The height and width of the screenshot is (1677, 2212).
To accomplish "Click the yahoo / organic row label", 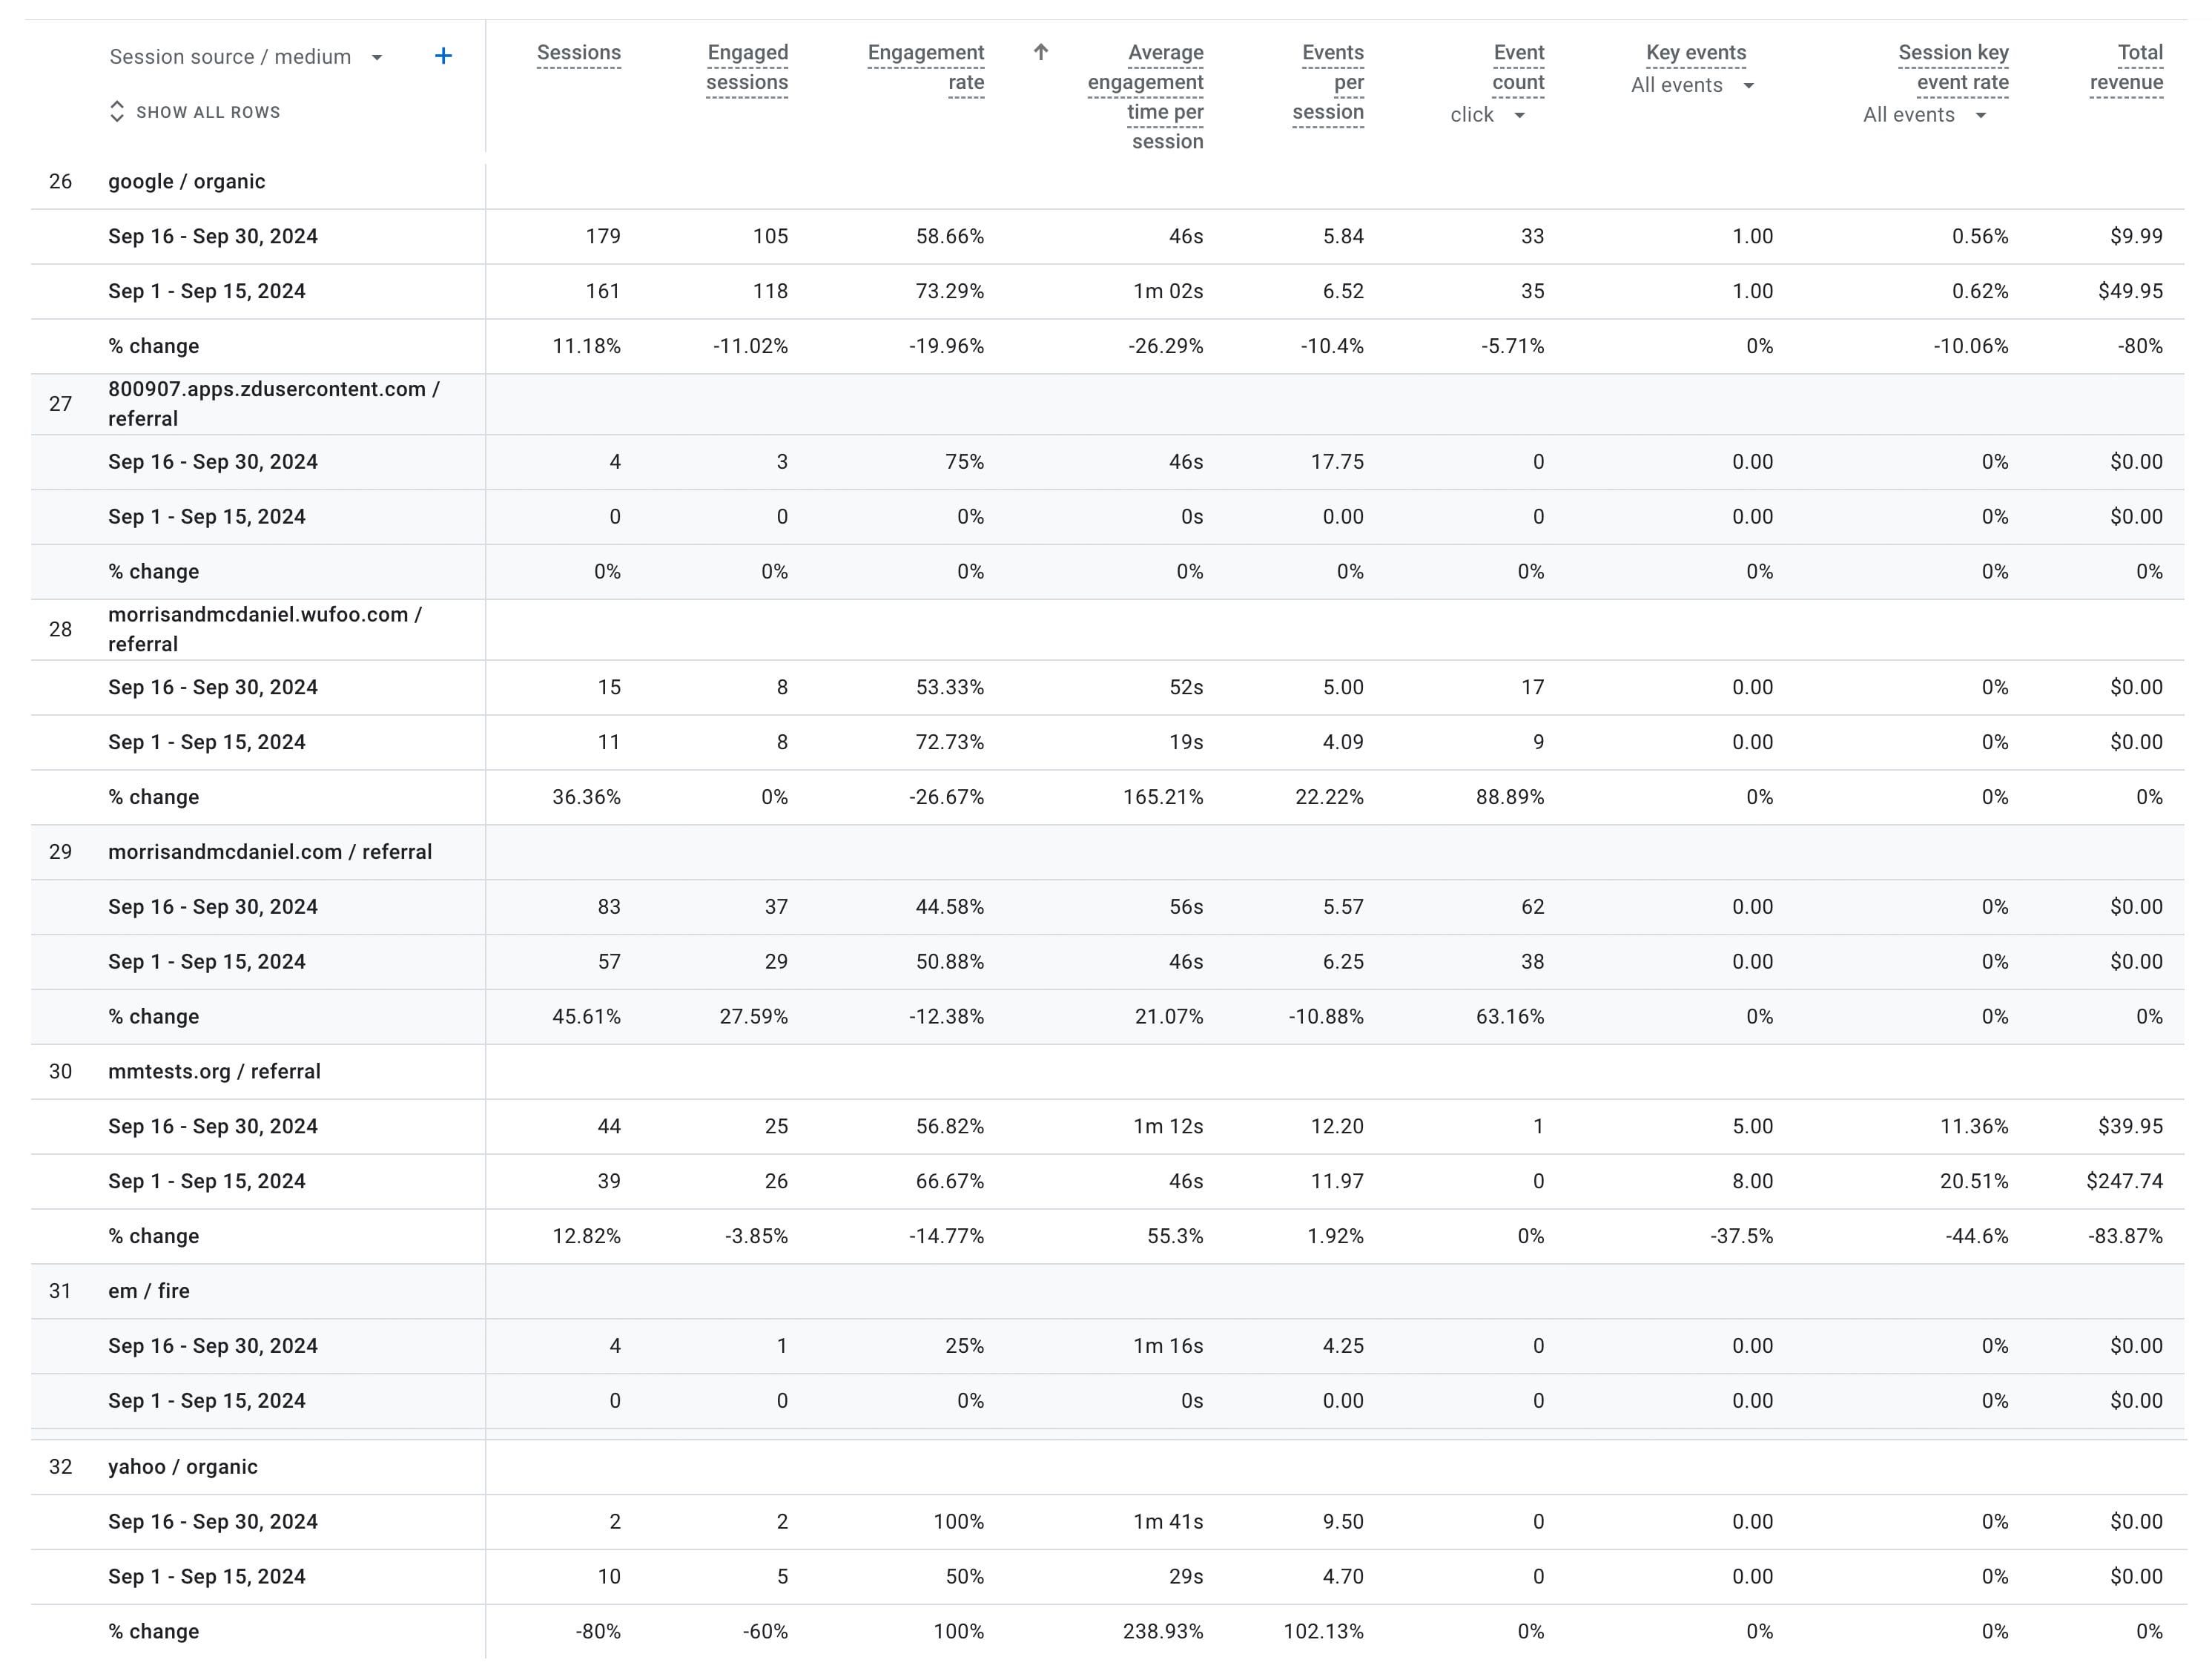I will click(x=183, y=1466).
